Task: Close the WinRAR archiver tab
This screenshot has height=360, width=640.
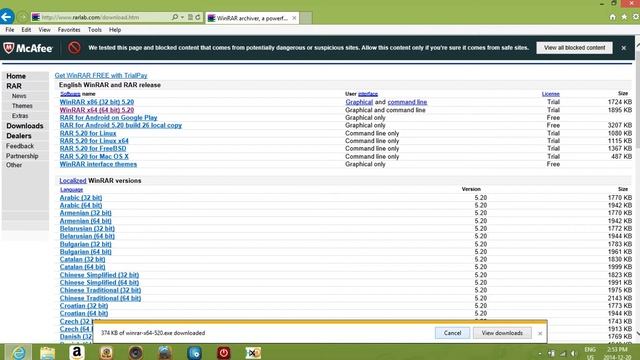Action: coord(294,18)
